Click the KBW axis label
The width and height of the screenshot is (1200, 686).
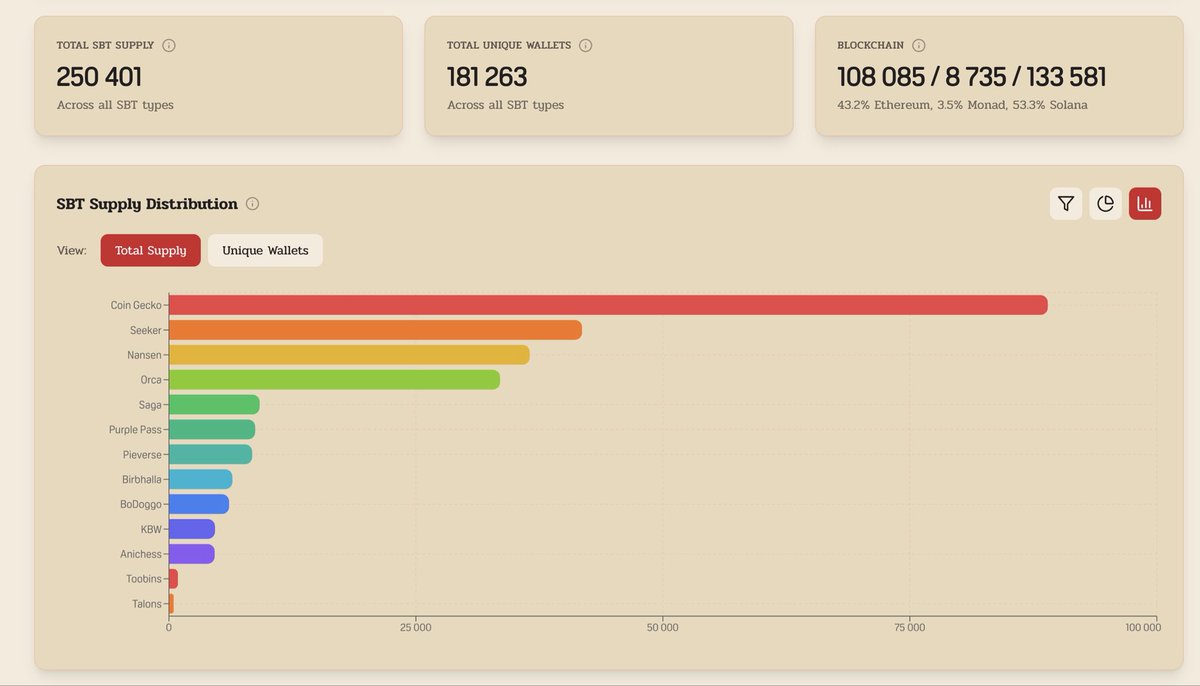(151, 529)
